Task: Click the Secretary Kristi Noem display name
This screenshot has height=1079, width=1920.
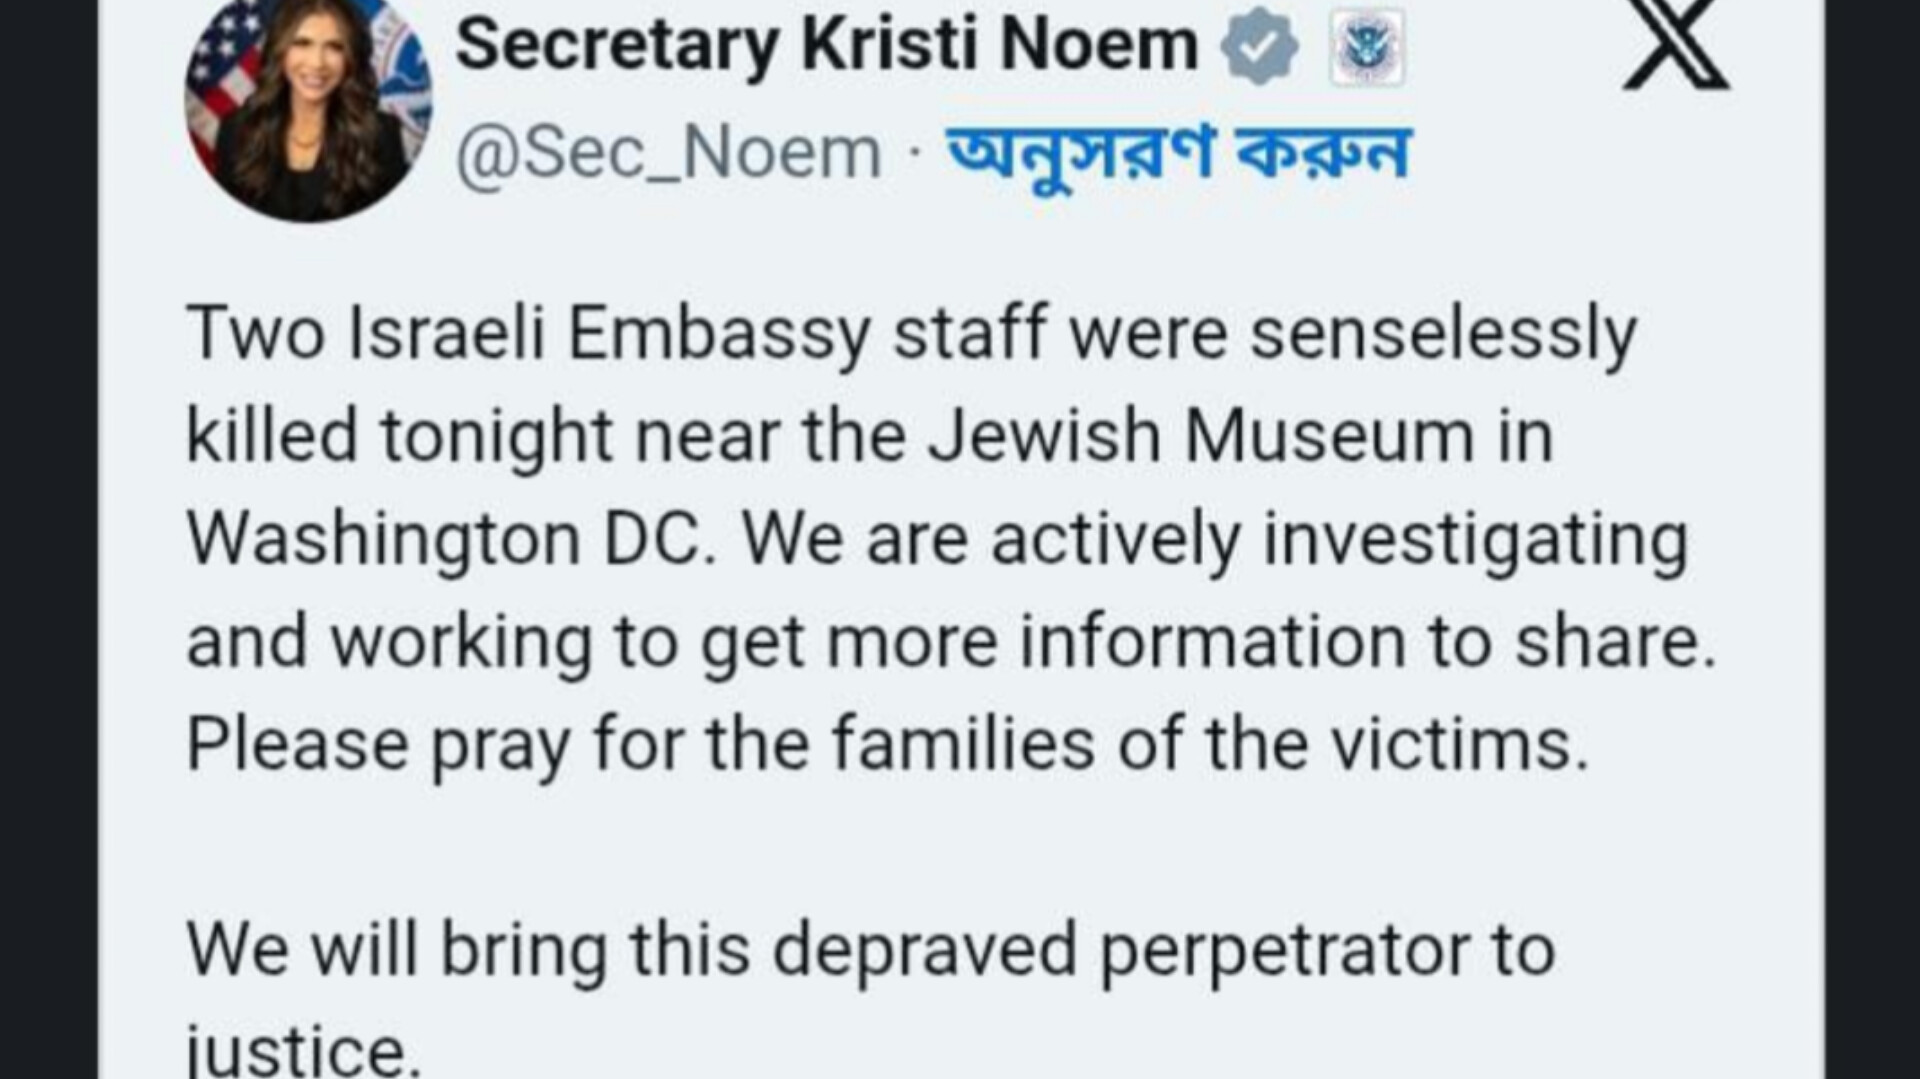Action: pos(826,46)
